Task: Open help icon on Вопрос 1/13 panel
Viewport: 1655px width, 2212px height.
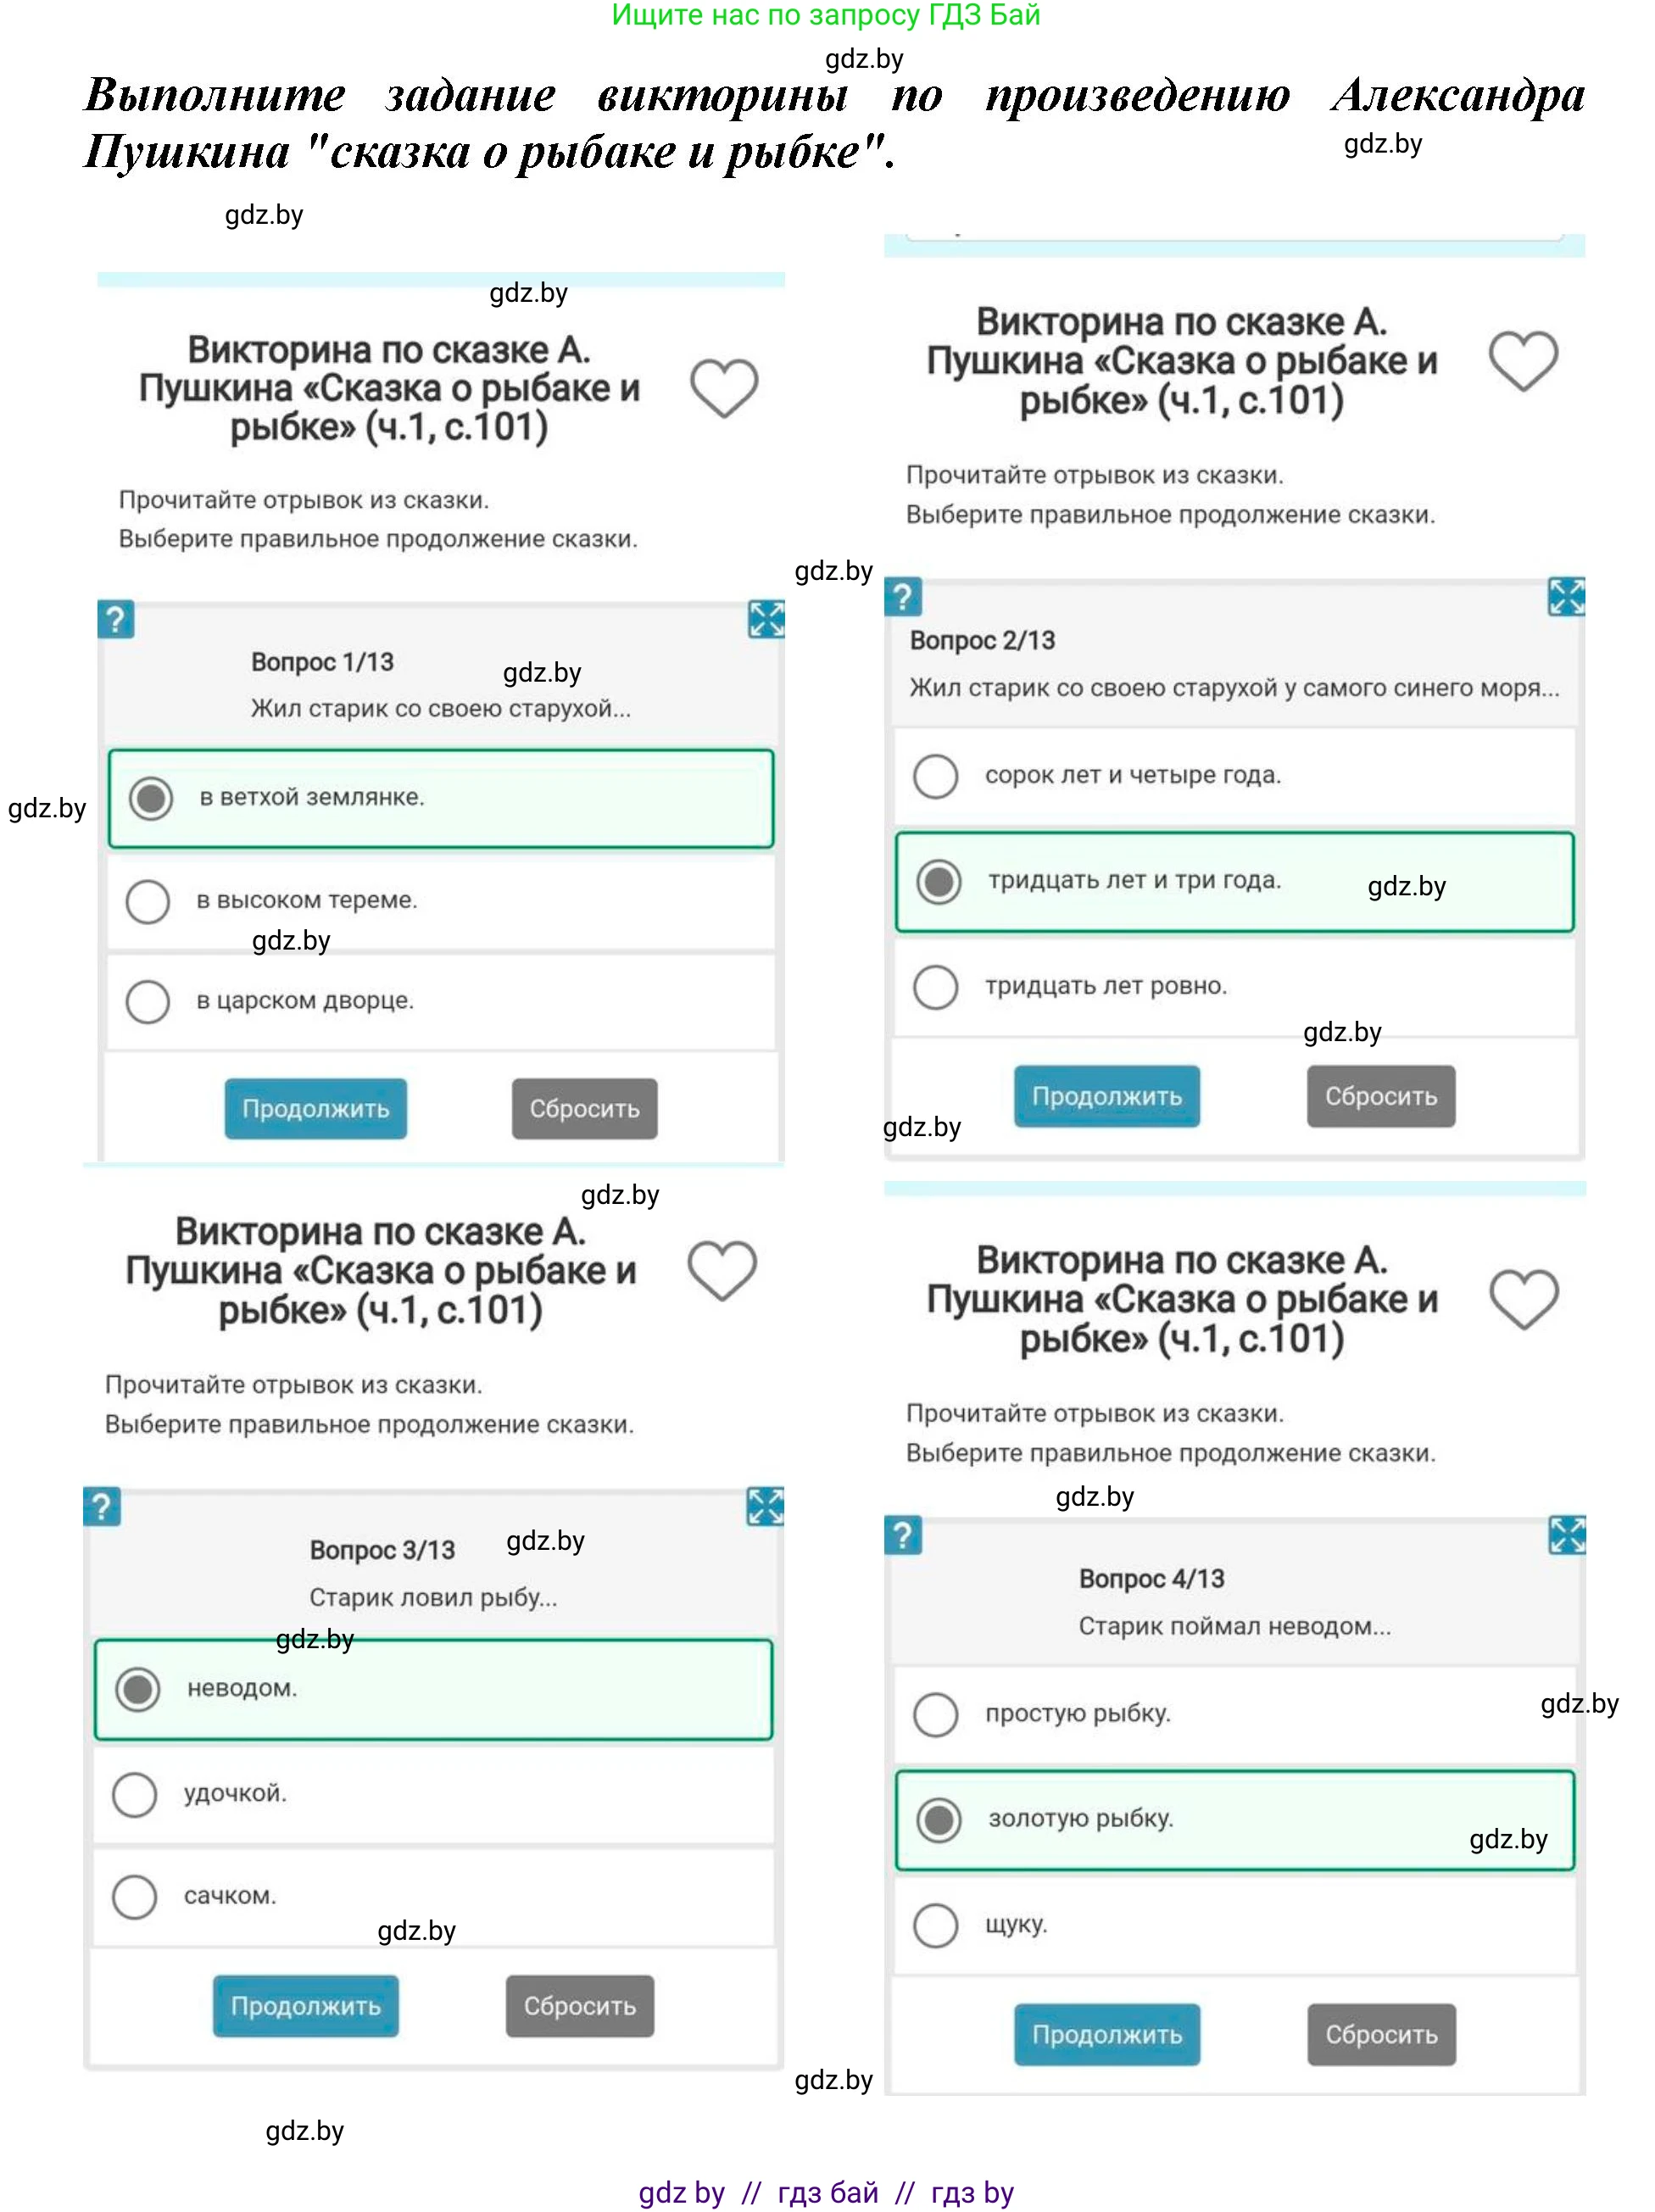Action: [116, 619]
